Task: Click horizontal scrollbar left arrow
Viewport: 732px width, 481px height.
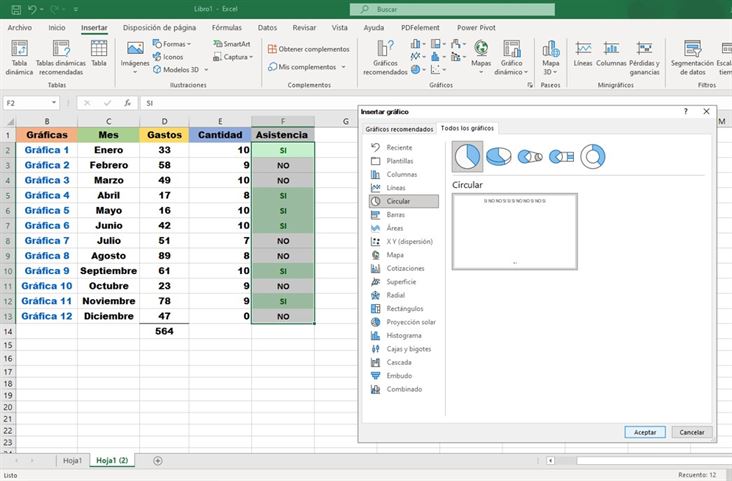Action: click(x=550, y=460)
